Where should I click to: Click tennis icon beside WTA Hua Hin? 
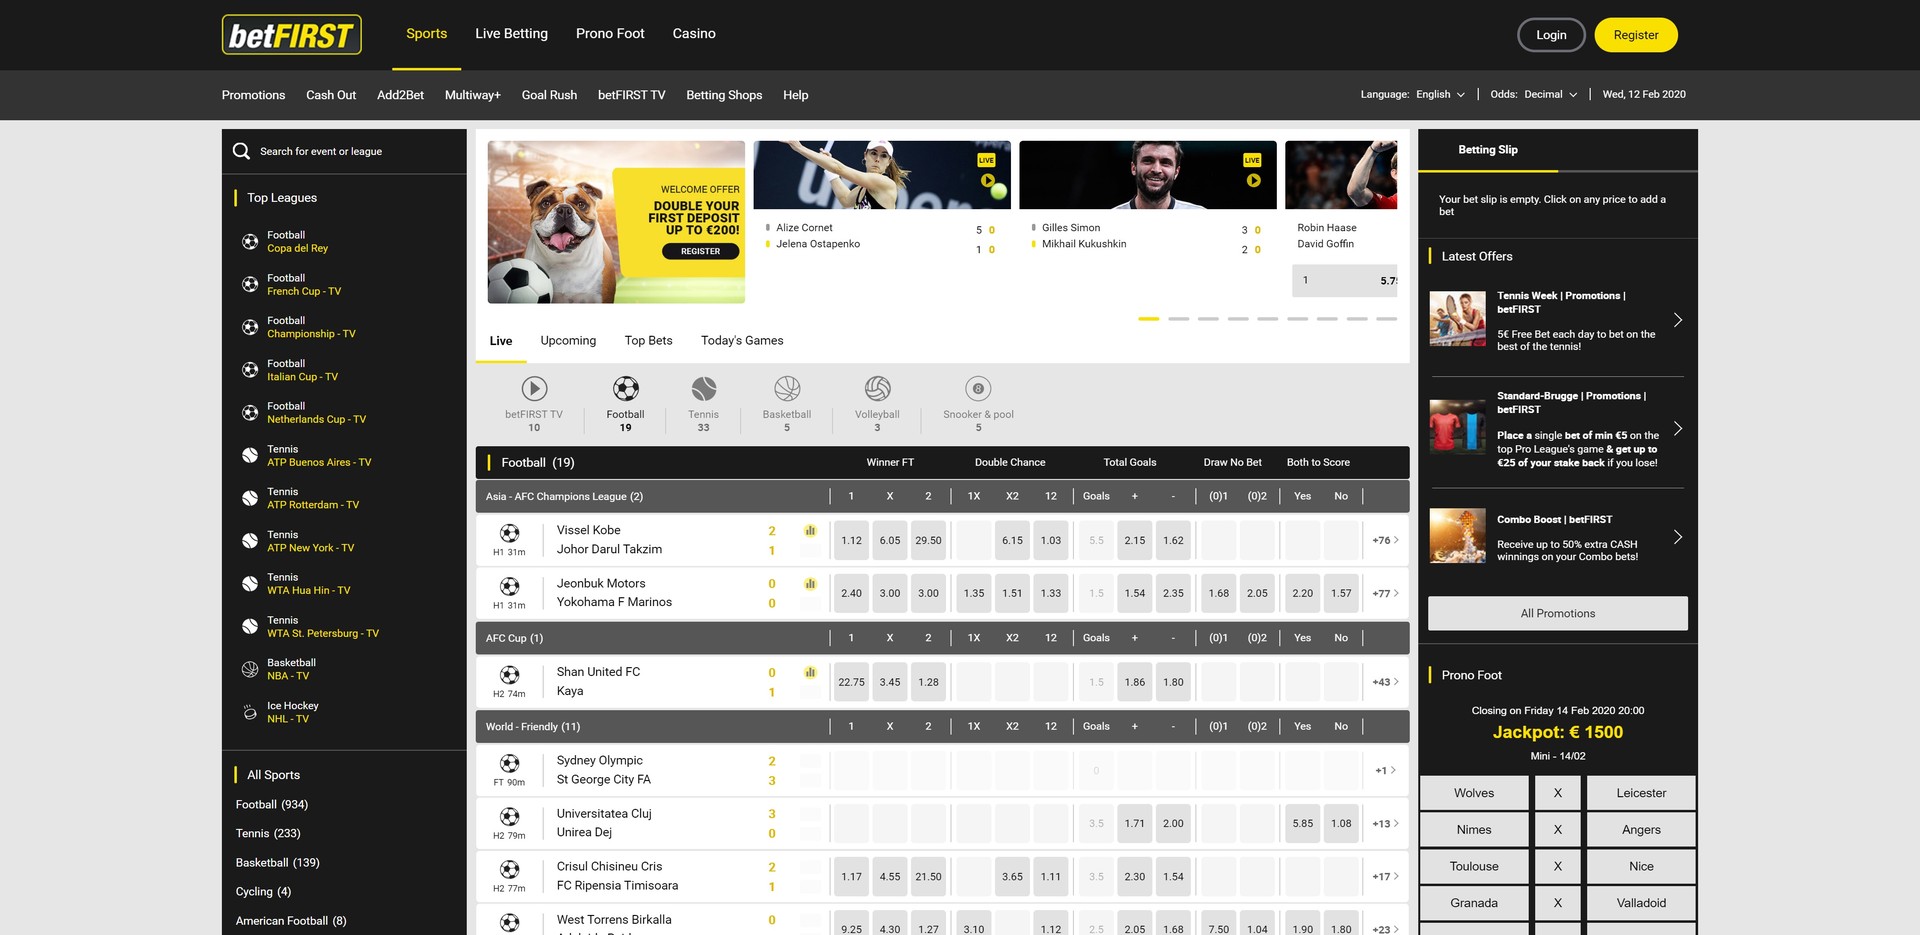(x=250, y=583)
